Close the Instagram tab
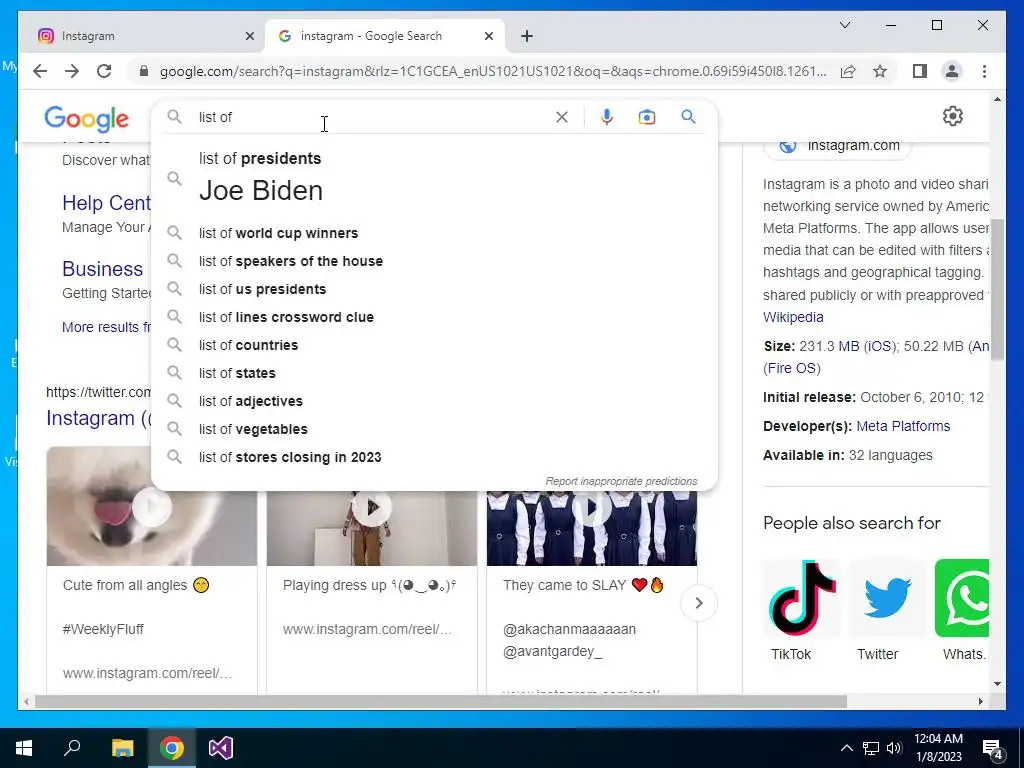1024x768 pixels. click(x=249, y=36)
